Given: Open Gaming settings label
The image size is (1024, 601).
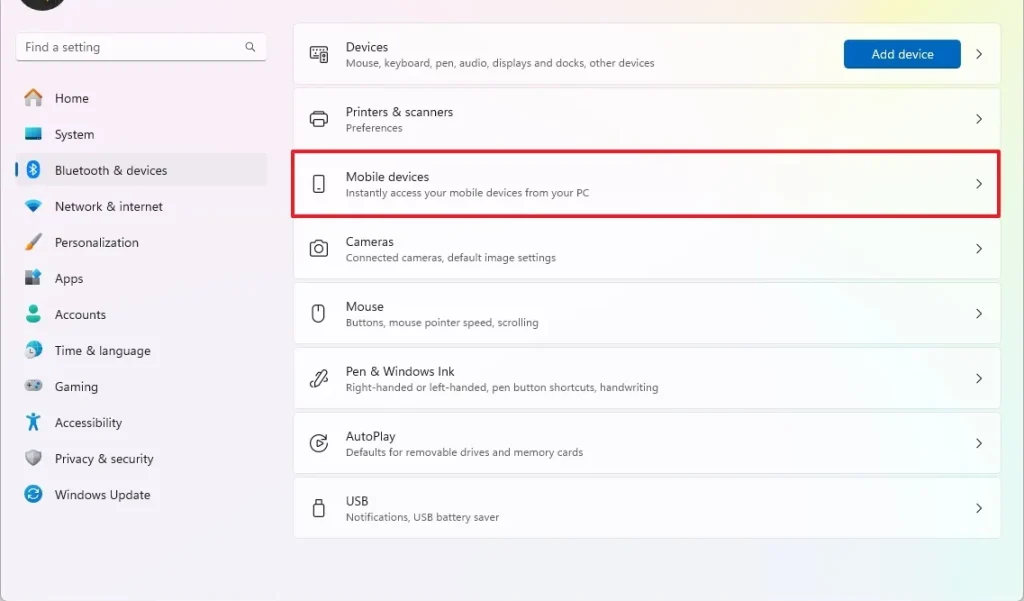Looking at the screenshot, I should coord(76,387).
